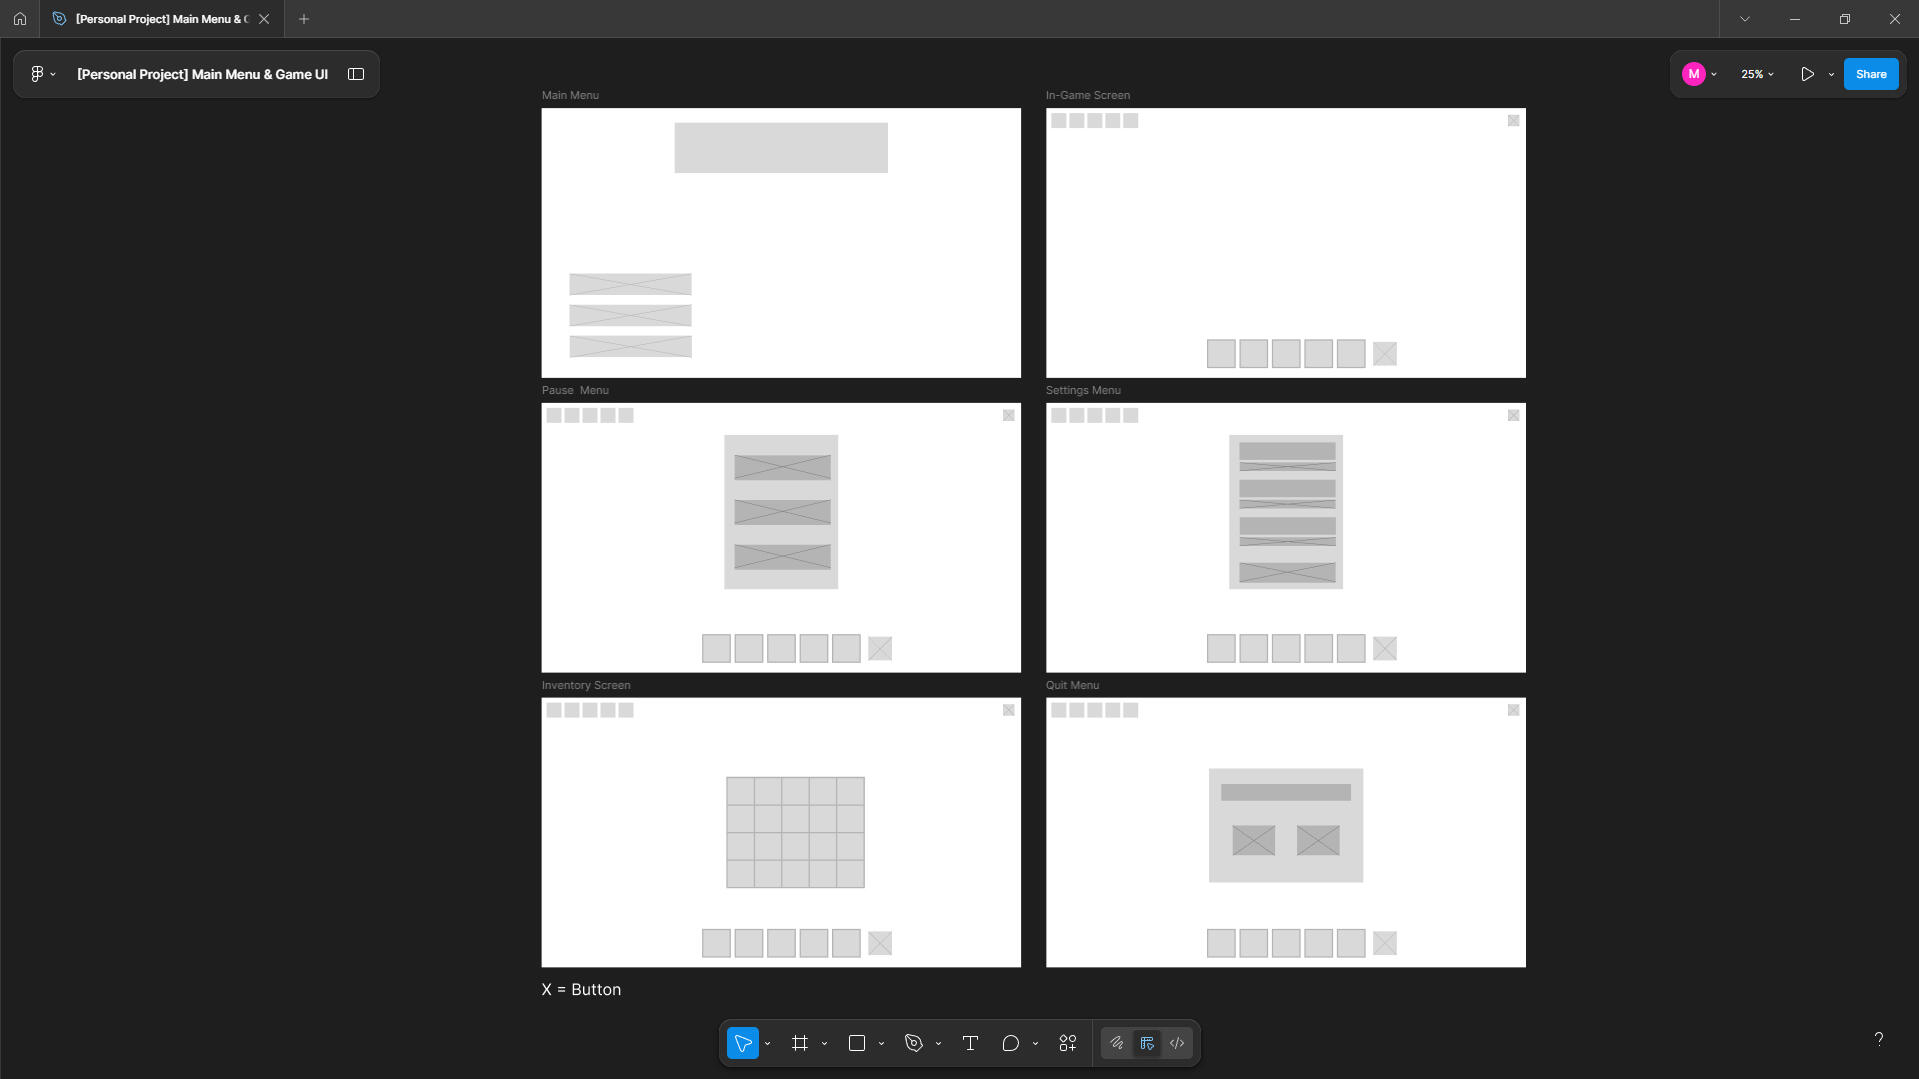Select the Frame tool
1919x1079 pixels.
point(800,1043)
